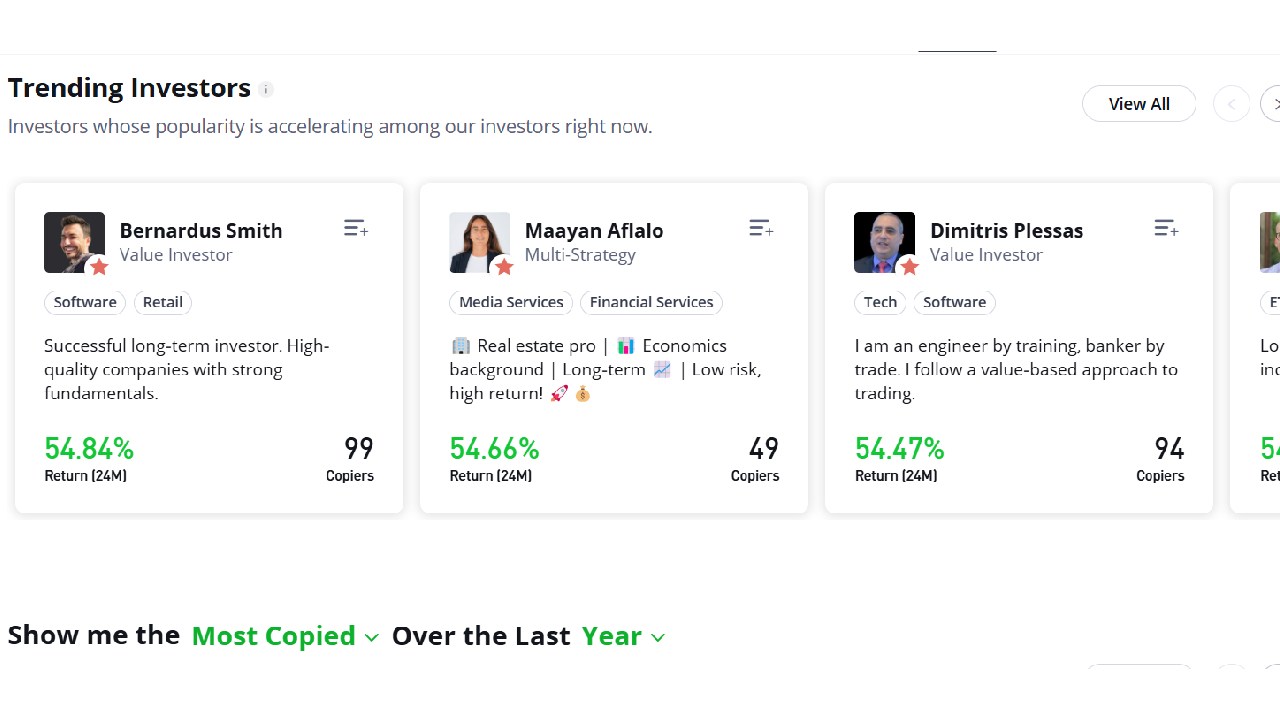The image size is (1280, 720).
Task: Click View All trending investors
Action: click(x=1139, y=104)
